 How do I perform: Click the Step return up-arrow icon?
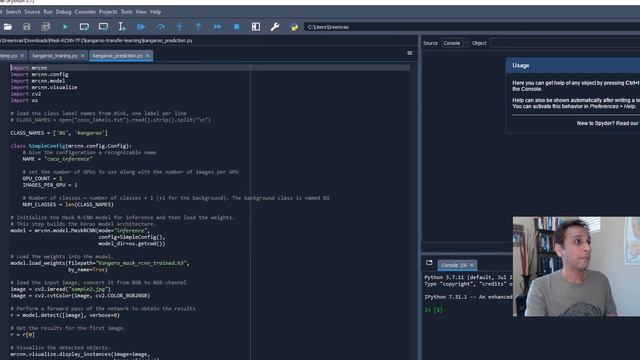pos(198,27)
